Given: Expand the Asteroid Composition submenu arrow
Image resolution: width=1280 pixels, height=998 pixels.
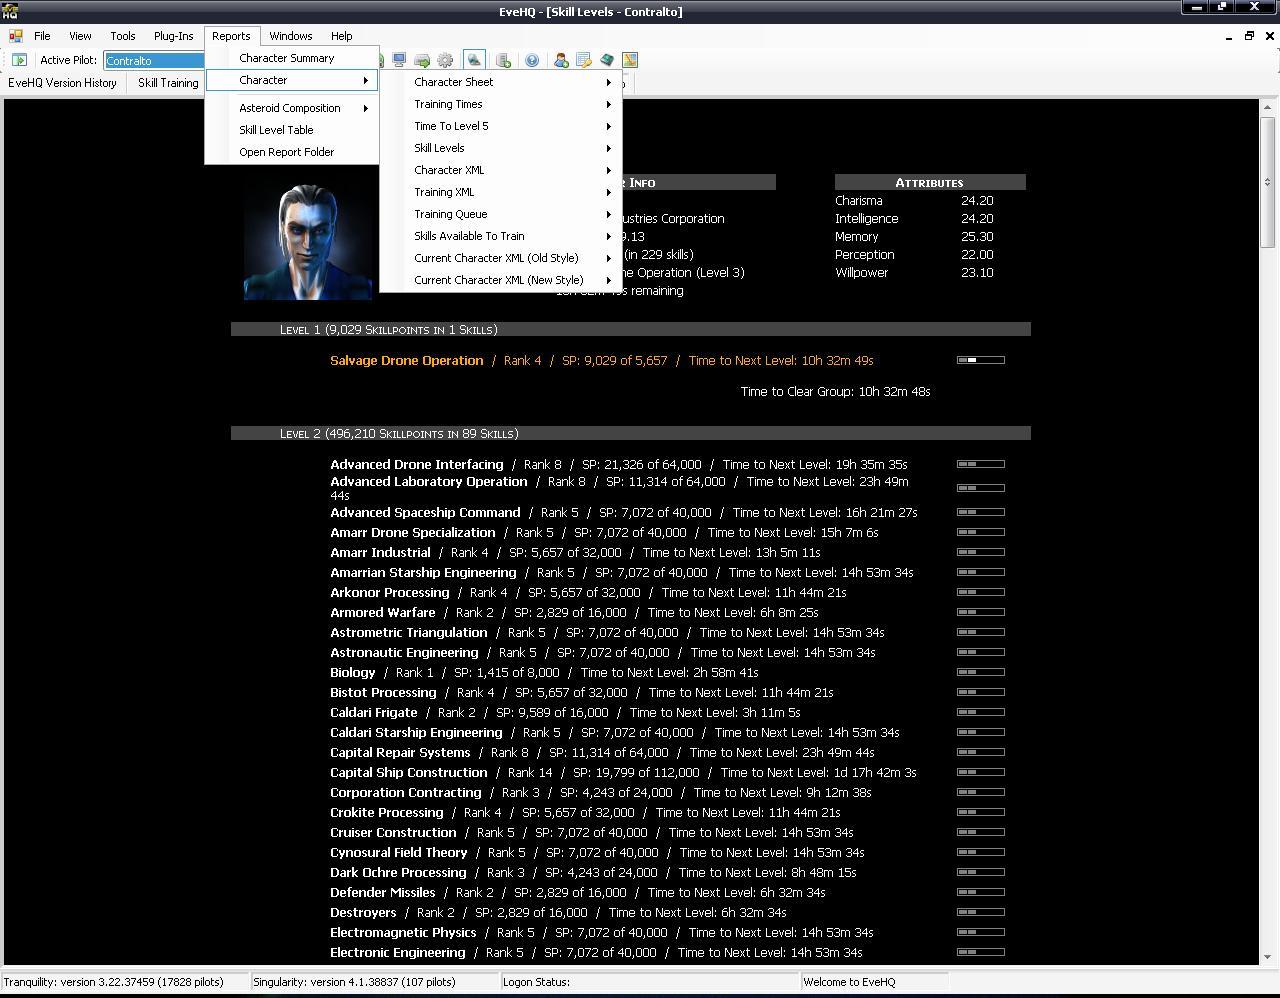Looking at the screenshot, I should [366, 108].
